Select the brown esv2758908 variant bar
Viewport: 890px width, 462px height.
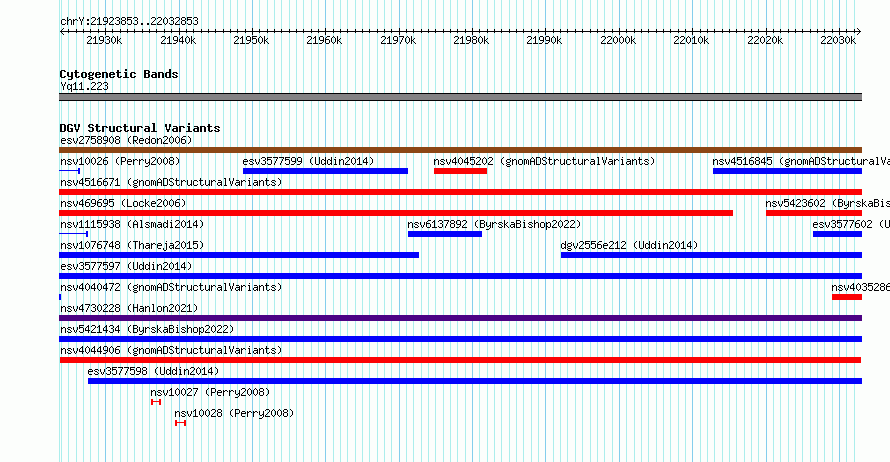point(460,150)
